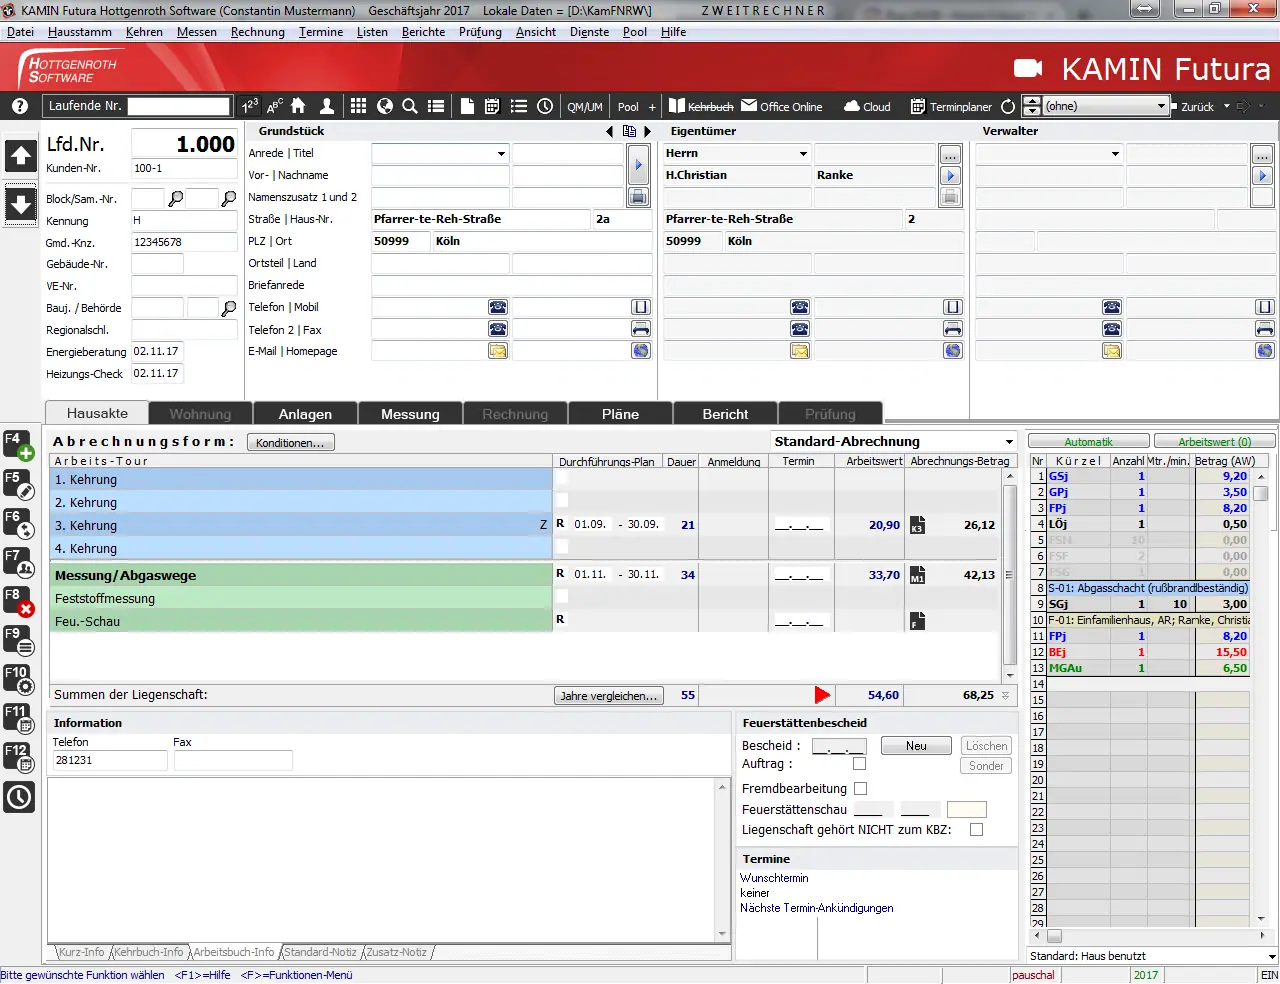Open the magnifier search tool in toolbar

pos(410,106)
